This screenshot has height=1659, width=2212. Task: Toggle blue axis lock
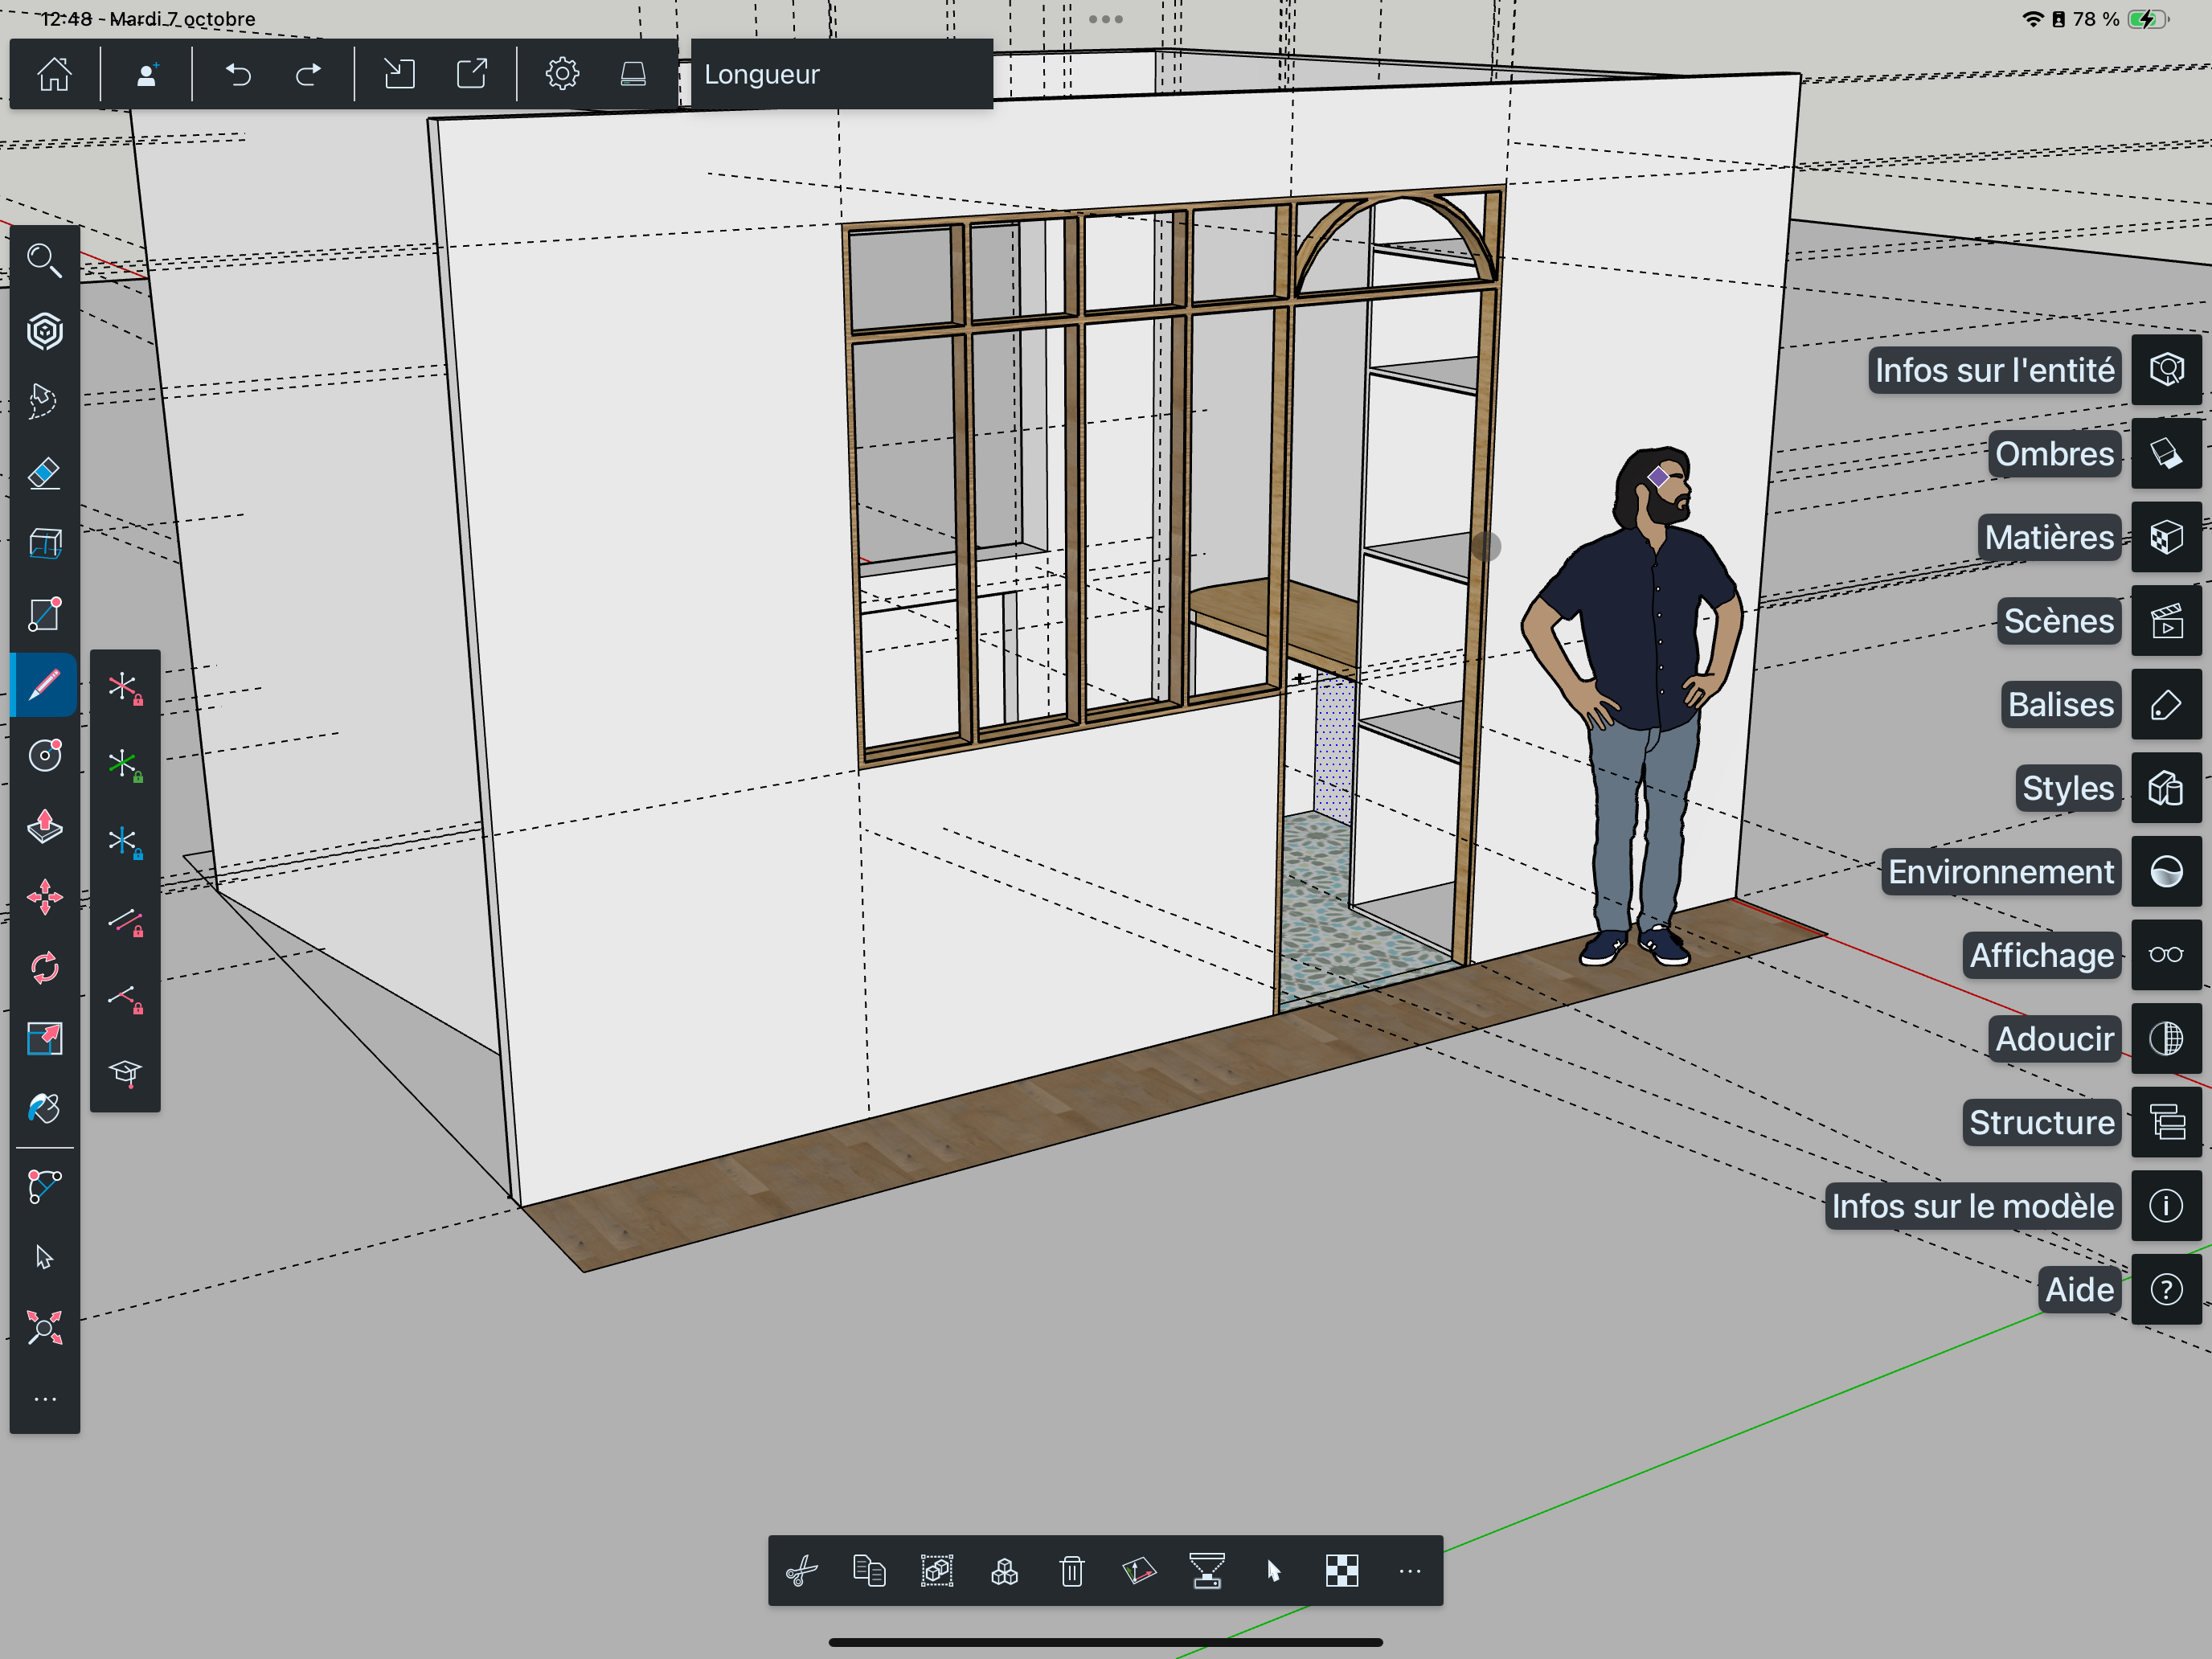point(125,843)
